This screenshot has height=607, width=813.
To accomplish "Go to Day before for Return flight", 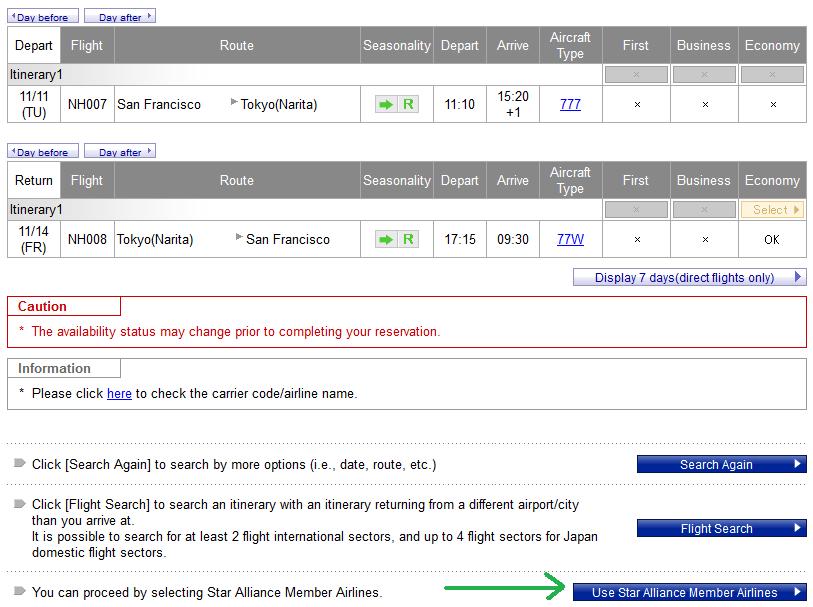I will (43, 152).
